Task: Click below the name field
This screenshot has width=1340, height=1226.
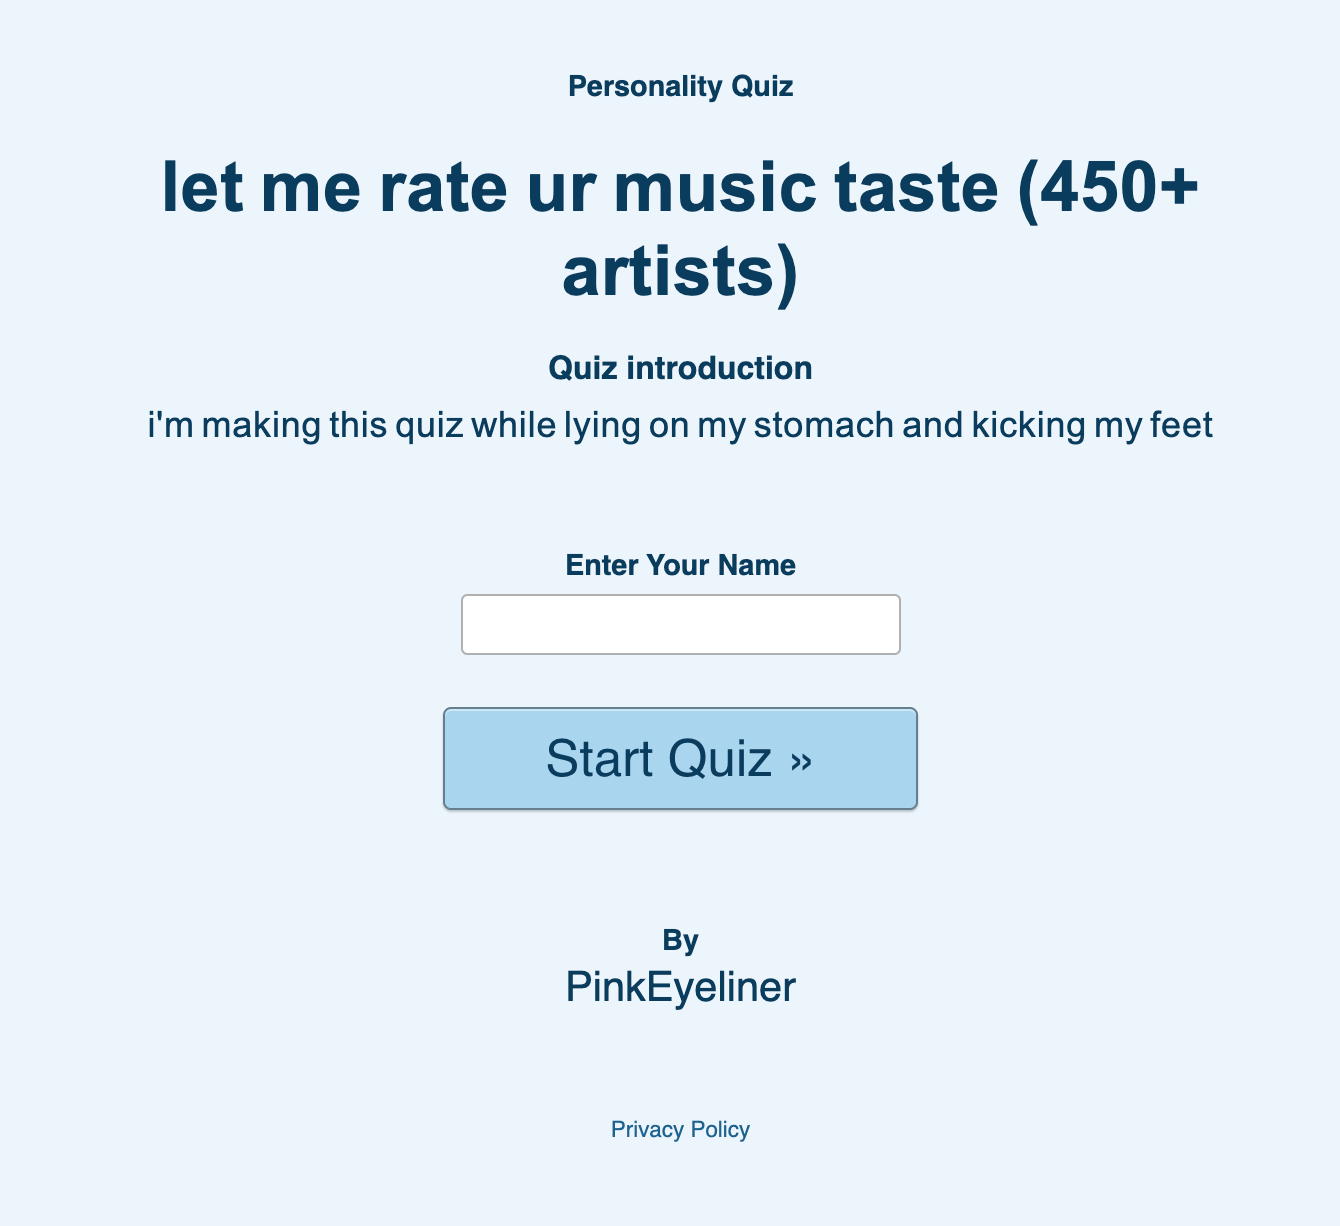Action: tap(680, 680)
